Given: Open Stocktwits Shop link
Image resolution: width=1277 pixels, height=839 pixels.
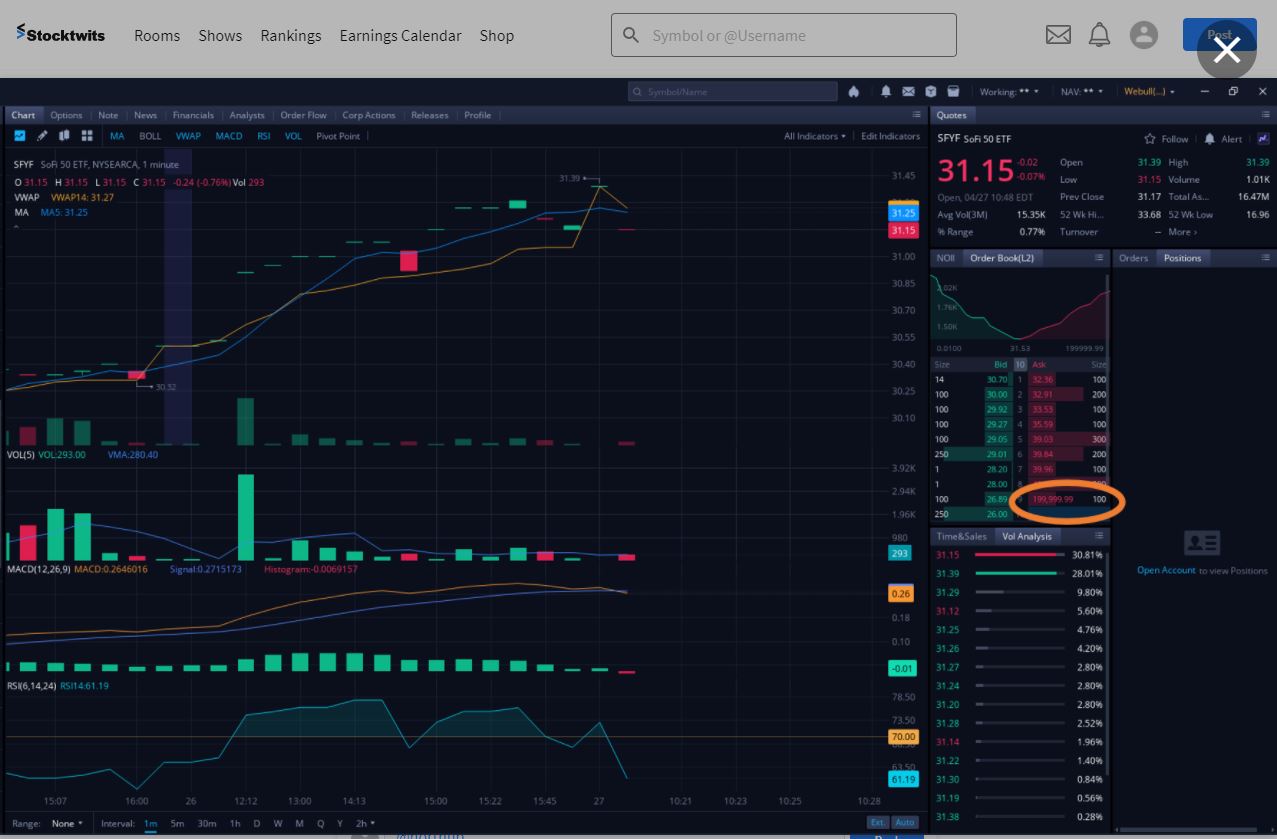Looking at the screenshot, I should pyautogui.click(x=497, y=35).
